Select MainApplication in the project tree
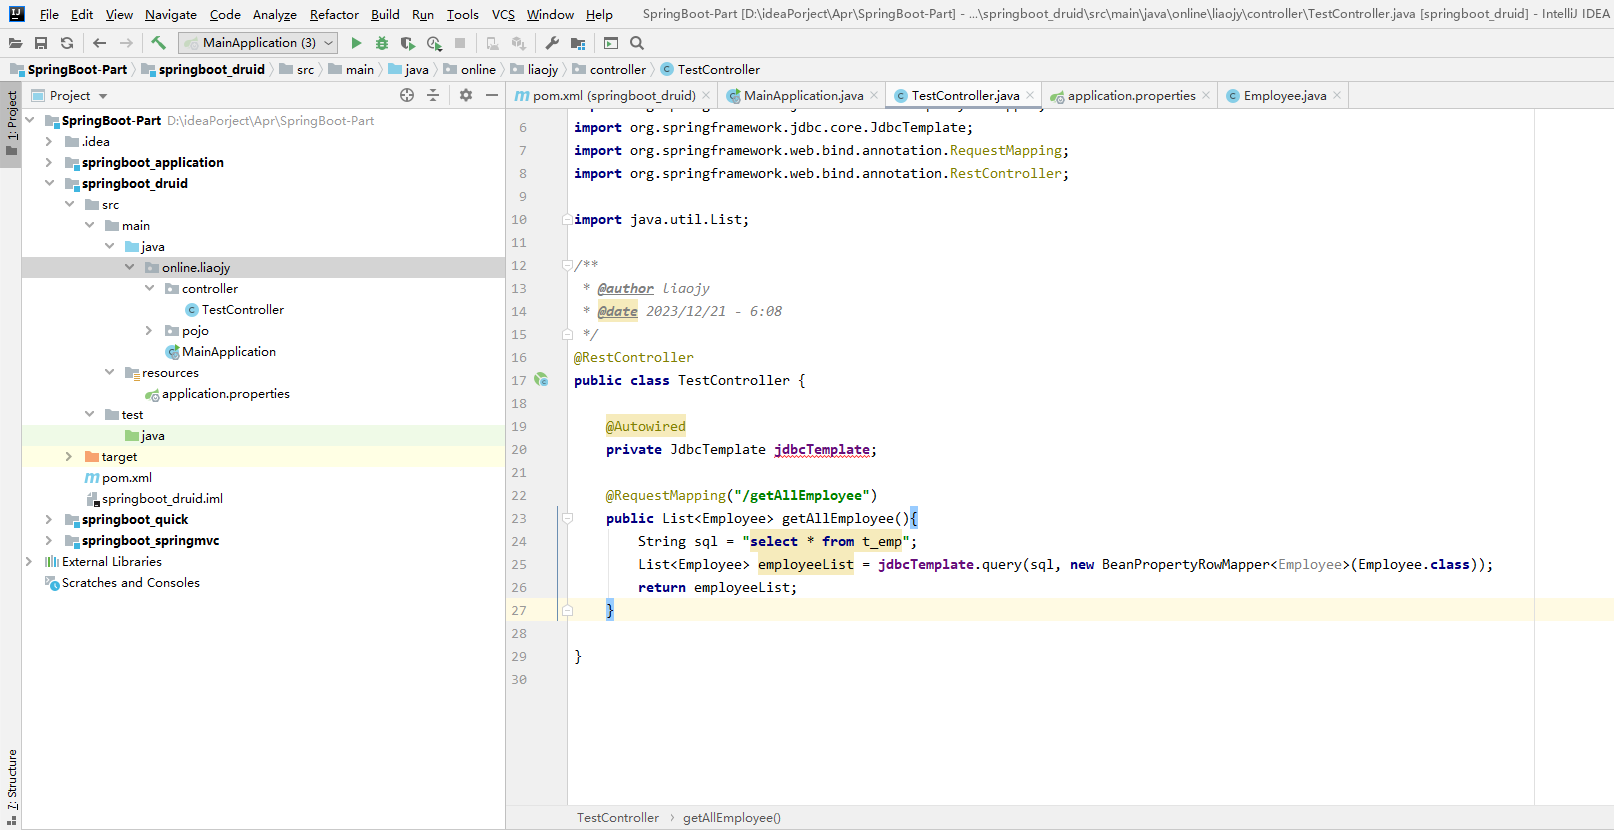This screenshot has height=830, width=1614. pyautogui.click(x=228, y=351)
